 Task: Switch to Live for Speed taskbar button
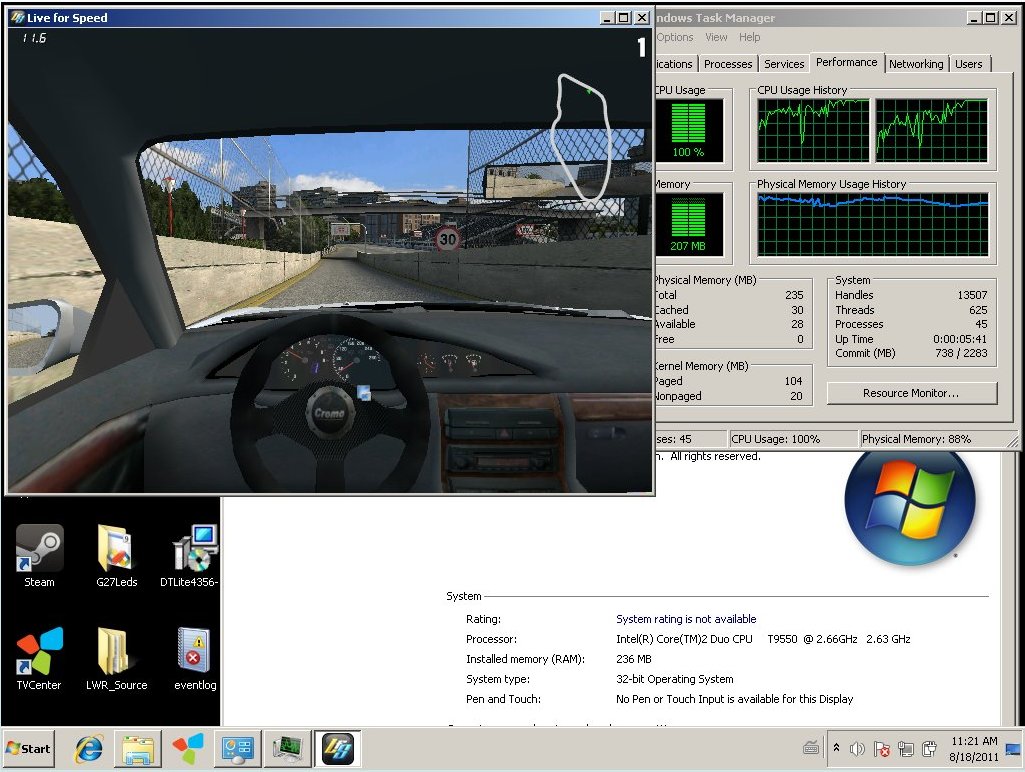click(337, 748)
